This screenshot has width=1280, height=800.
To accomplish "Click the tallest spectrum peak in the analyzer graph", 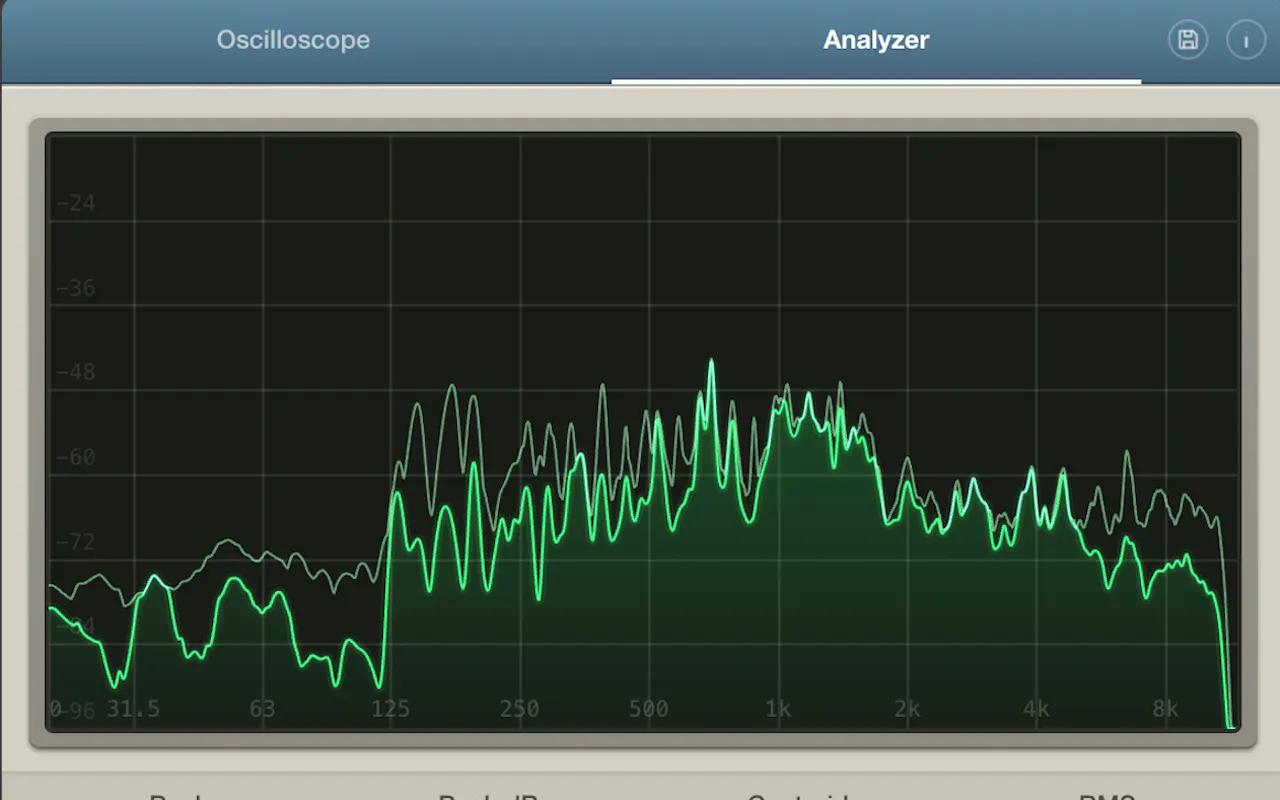I will click(712, 362).
